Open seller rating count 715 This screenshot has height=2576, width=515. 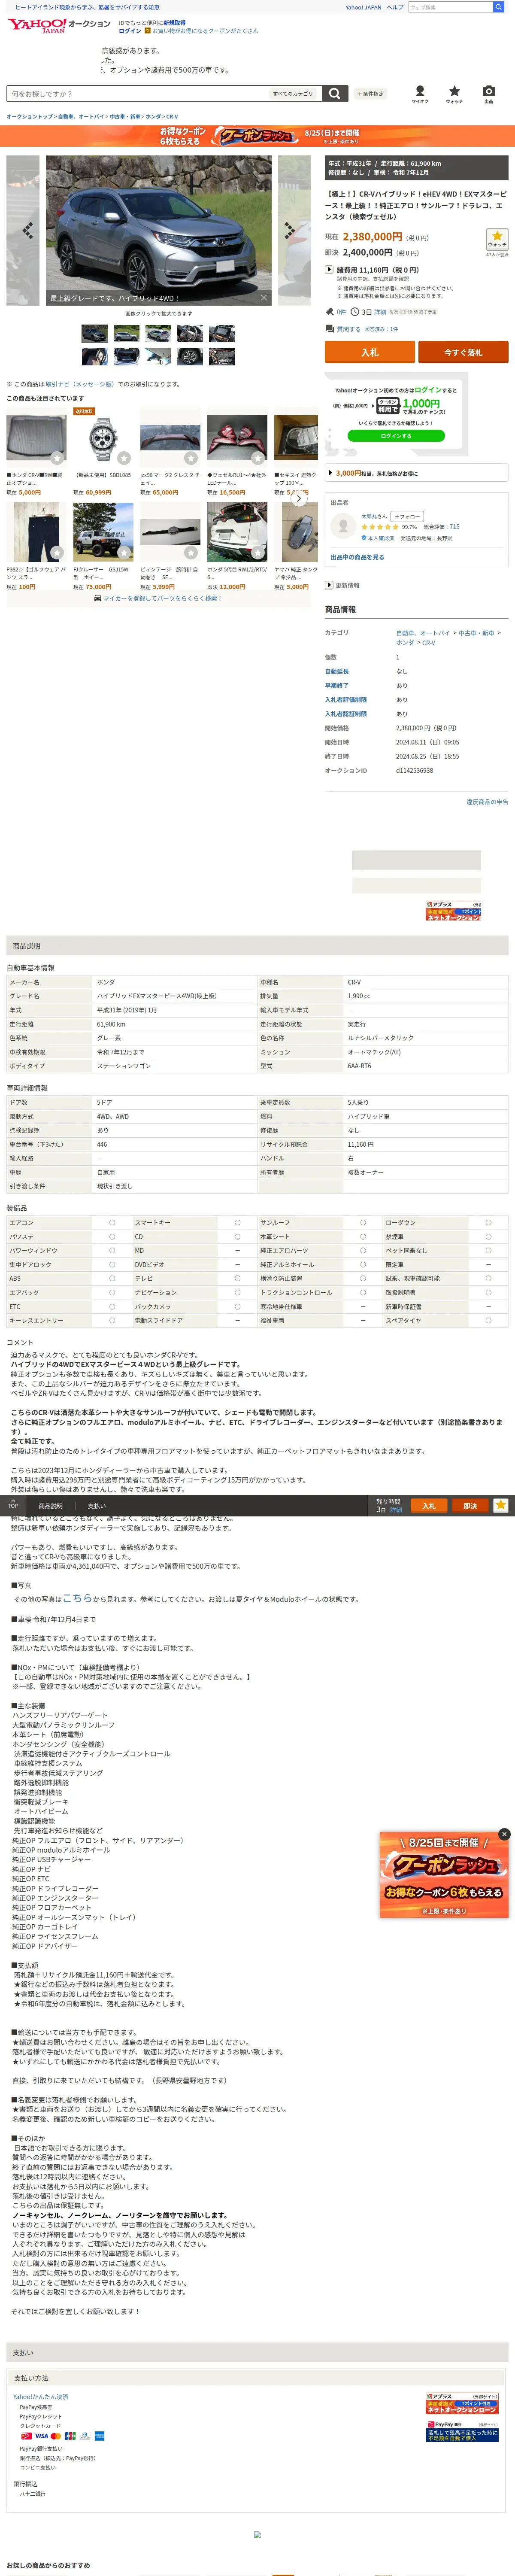pos(454,526)
